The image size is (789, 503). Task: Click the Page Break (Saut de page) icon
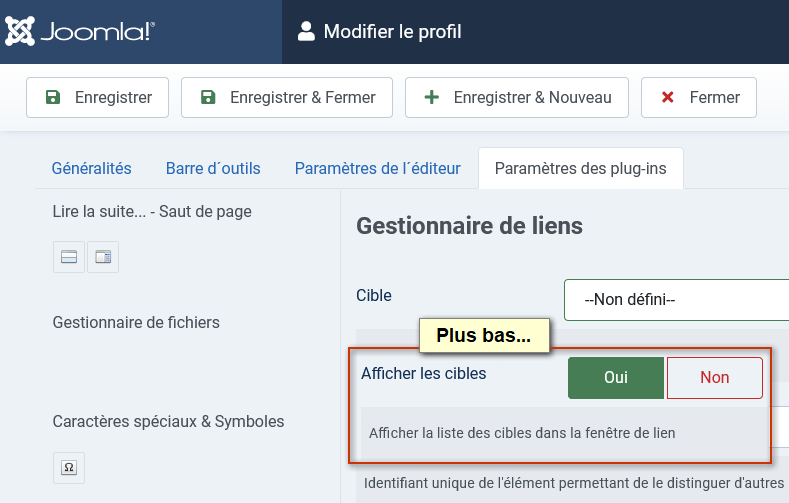(x=103, y=257)
